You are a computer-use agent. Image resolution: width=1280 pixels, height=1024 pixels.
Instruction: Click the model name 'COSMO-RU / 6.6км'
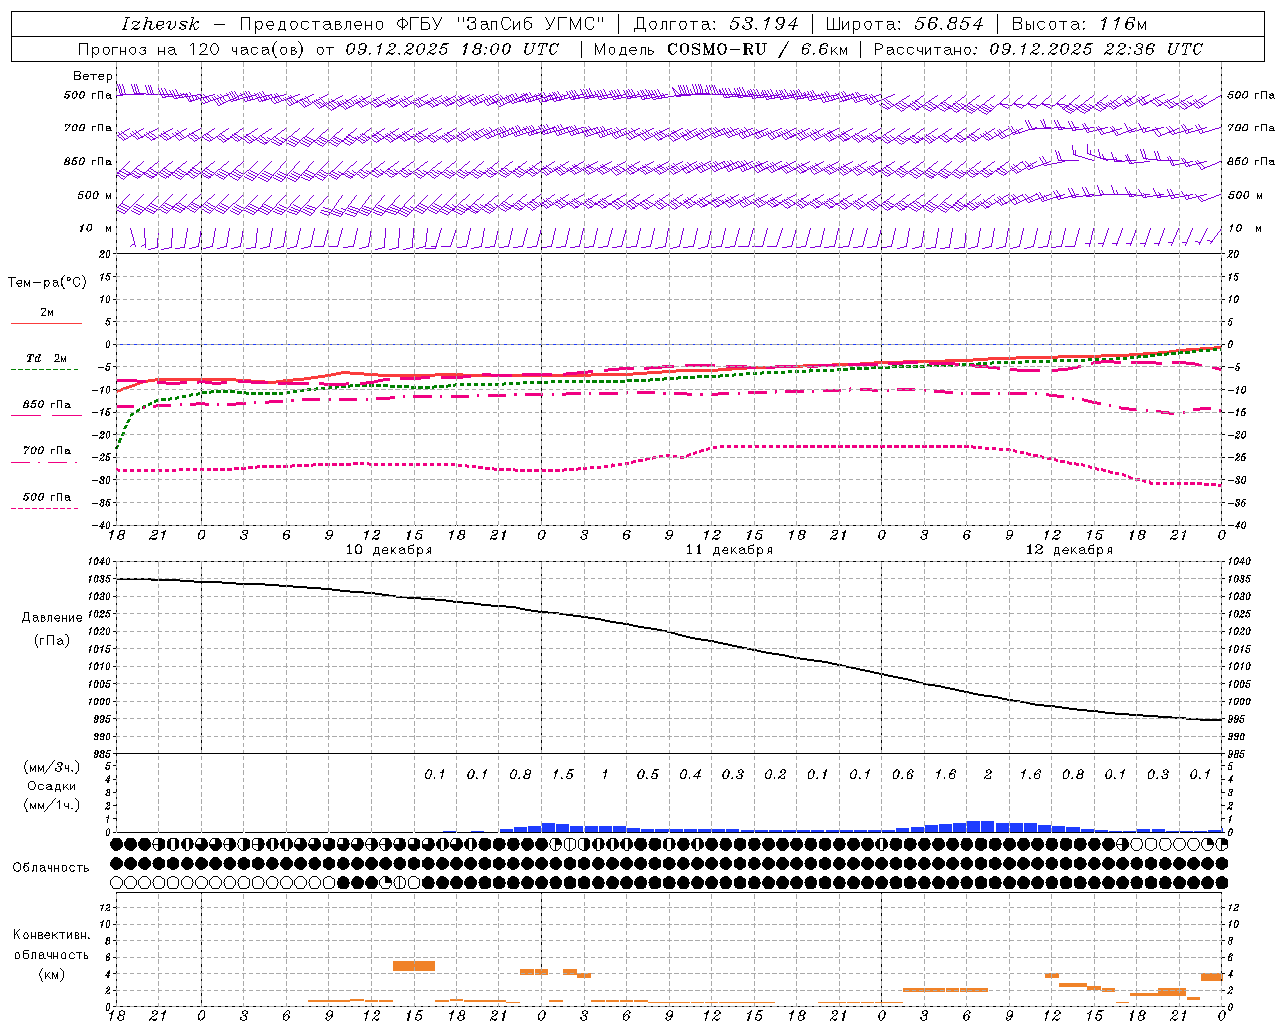click(757, 49)
